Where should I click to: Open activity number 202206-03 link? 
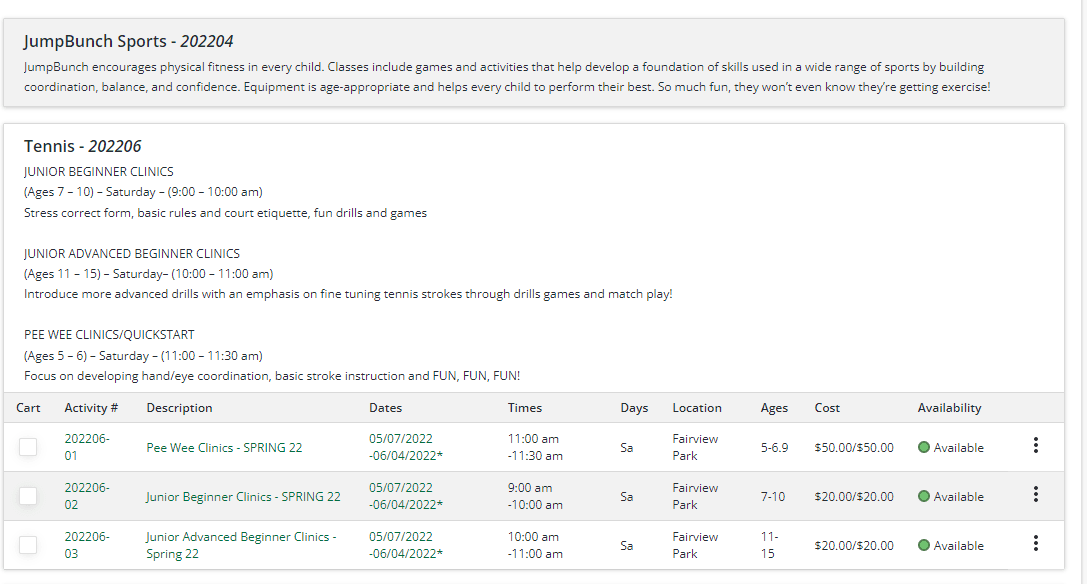coord(87,545)
